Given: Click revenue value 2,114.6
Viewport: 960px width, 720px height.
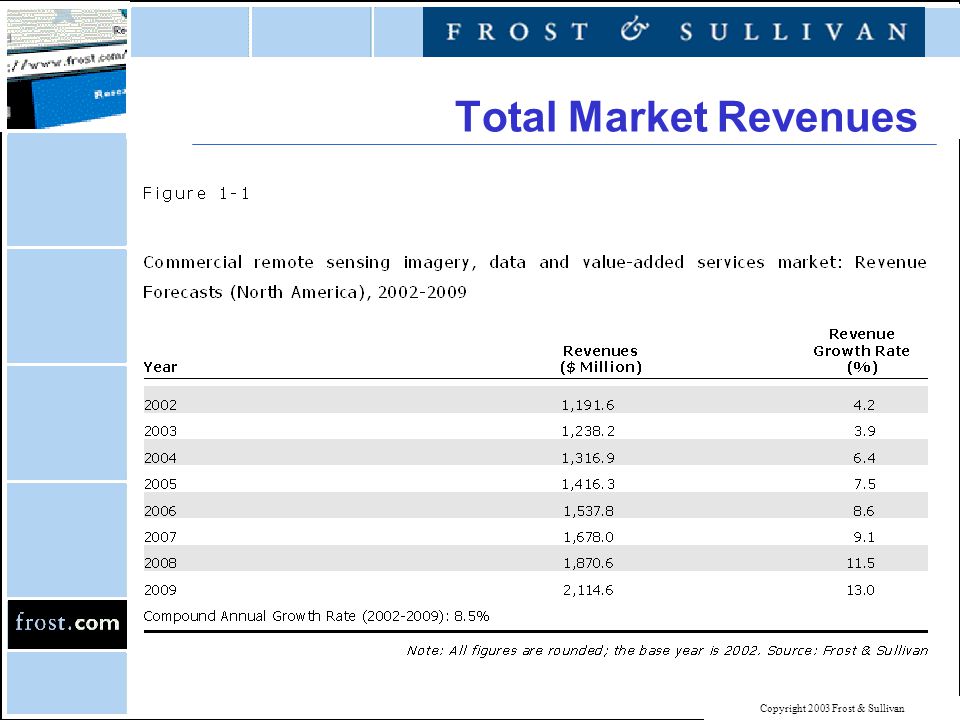Looking at the screenshot, I should coord(588,590).
